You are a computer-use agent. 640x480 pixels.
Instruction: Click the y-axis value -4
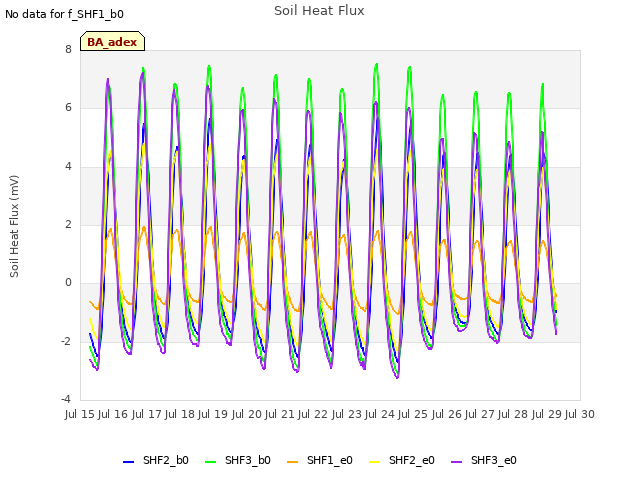[x=66, y=399]
